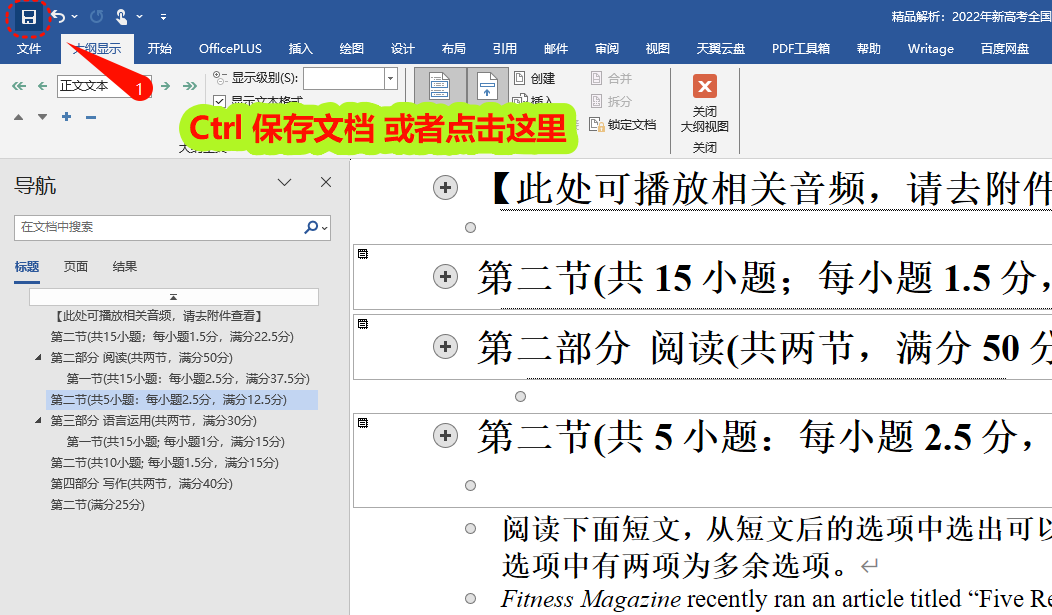Toggle the 显示文本格式 checkbox
The width and height of the screenshot is (1052, 615).
coord(219,101)
